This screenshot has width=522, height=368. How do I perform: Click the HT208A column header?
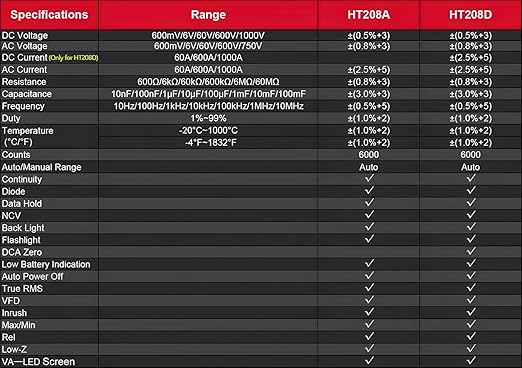point(369,15)
